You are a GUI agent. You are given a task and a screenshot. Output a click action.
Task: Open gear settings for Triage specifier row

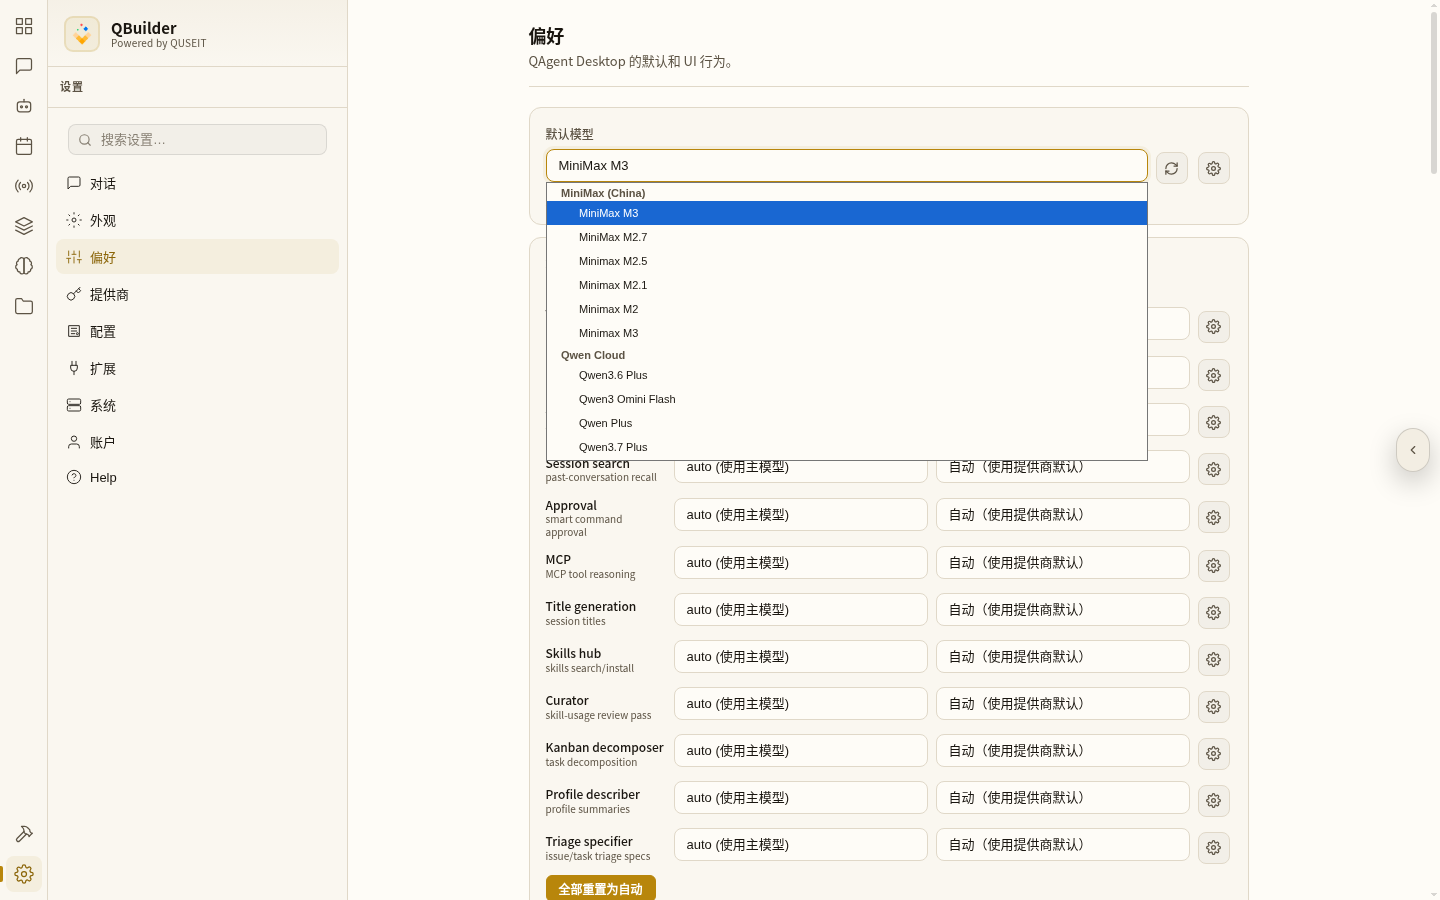[x=1214, y=848]
